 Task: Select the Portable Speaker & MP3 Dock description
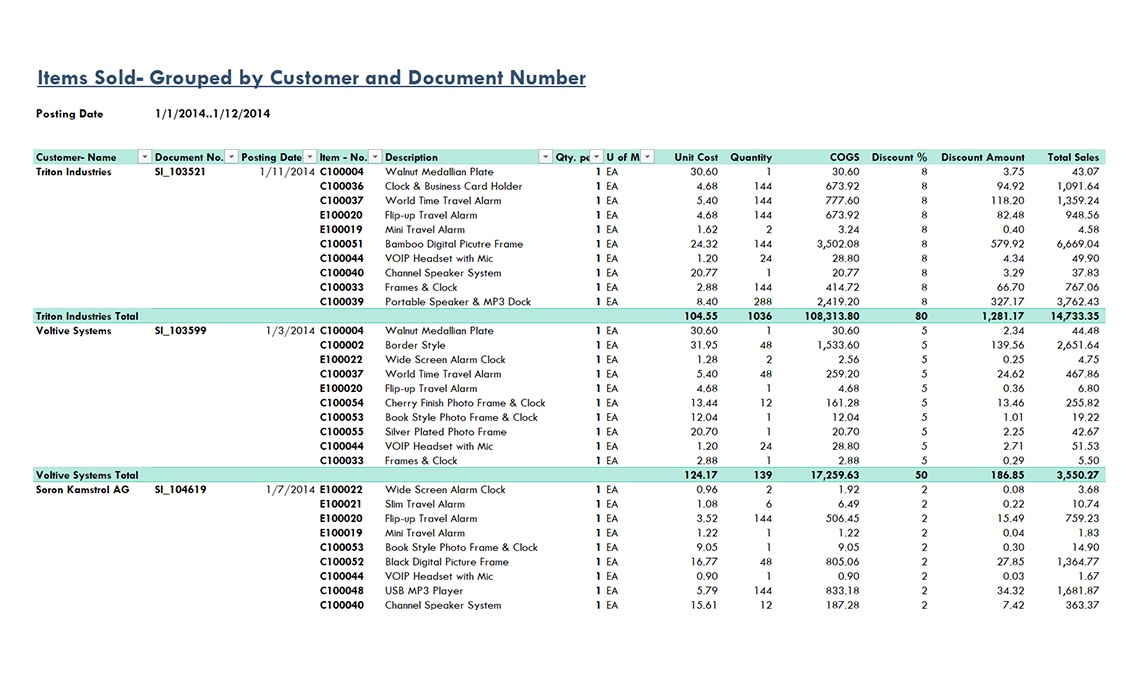coord(458,302)
